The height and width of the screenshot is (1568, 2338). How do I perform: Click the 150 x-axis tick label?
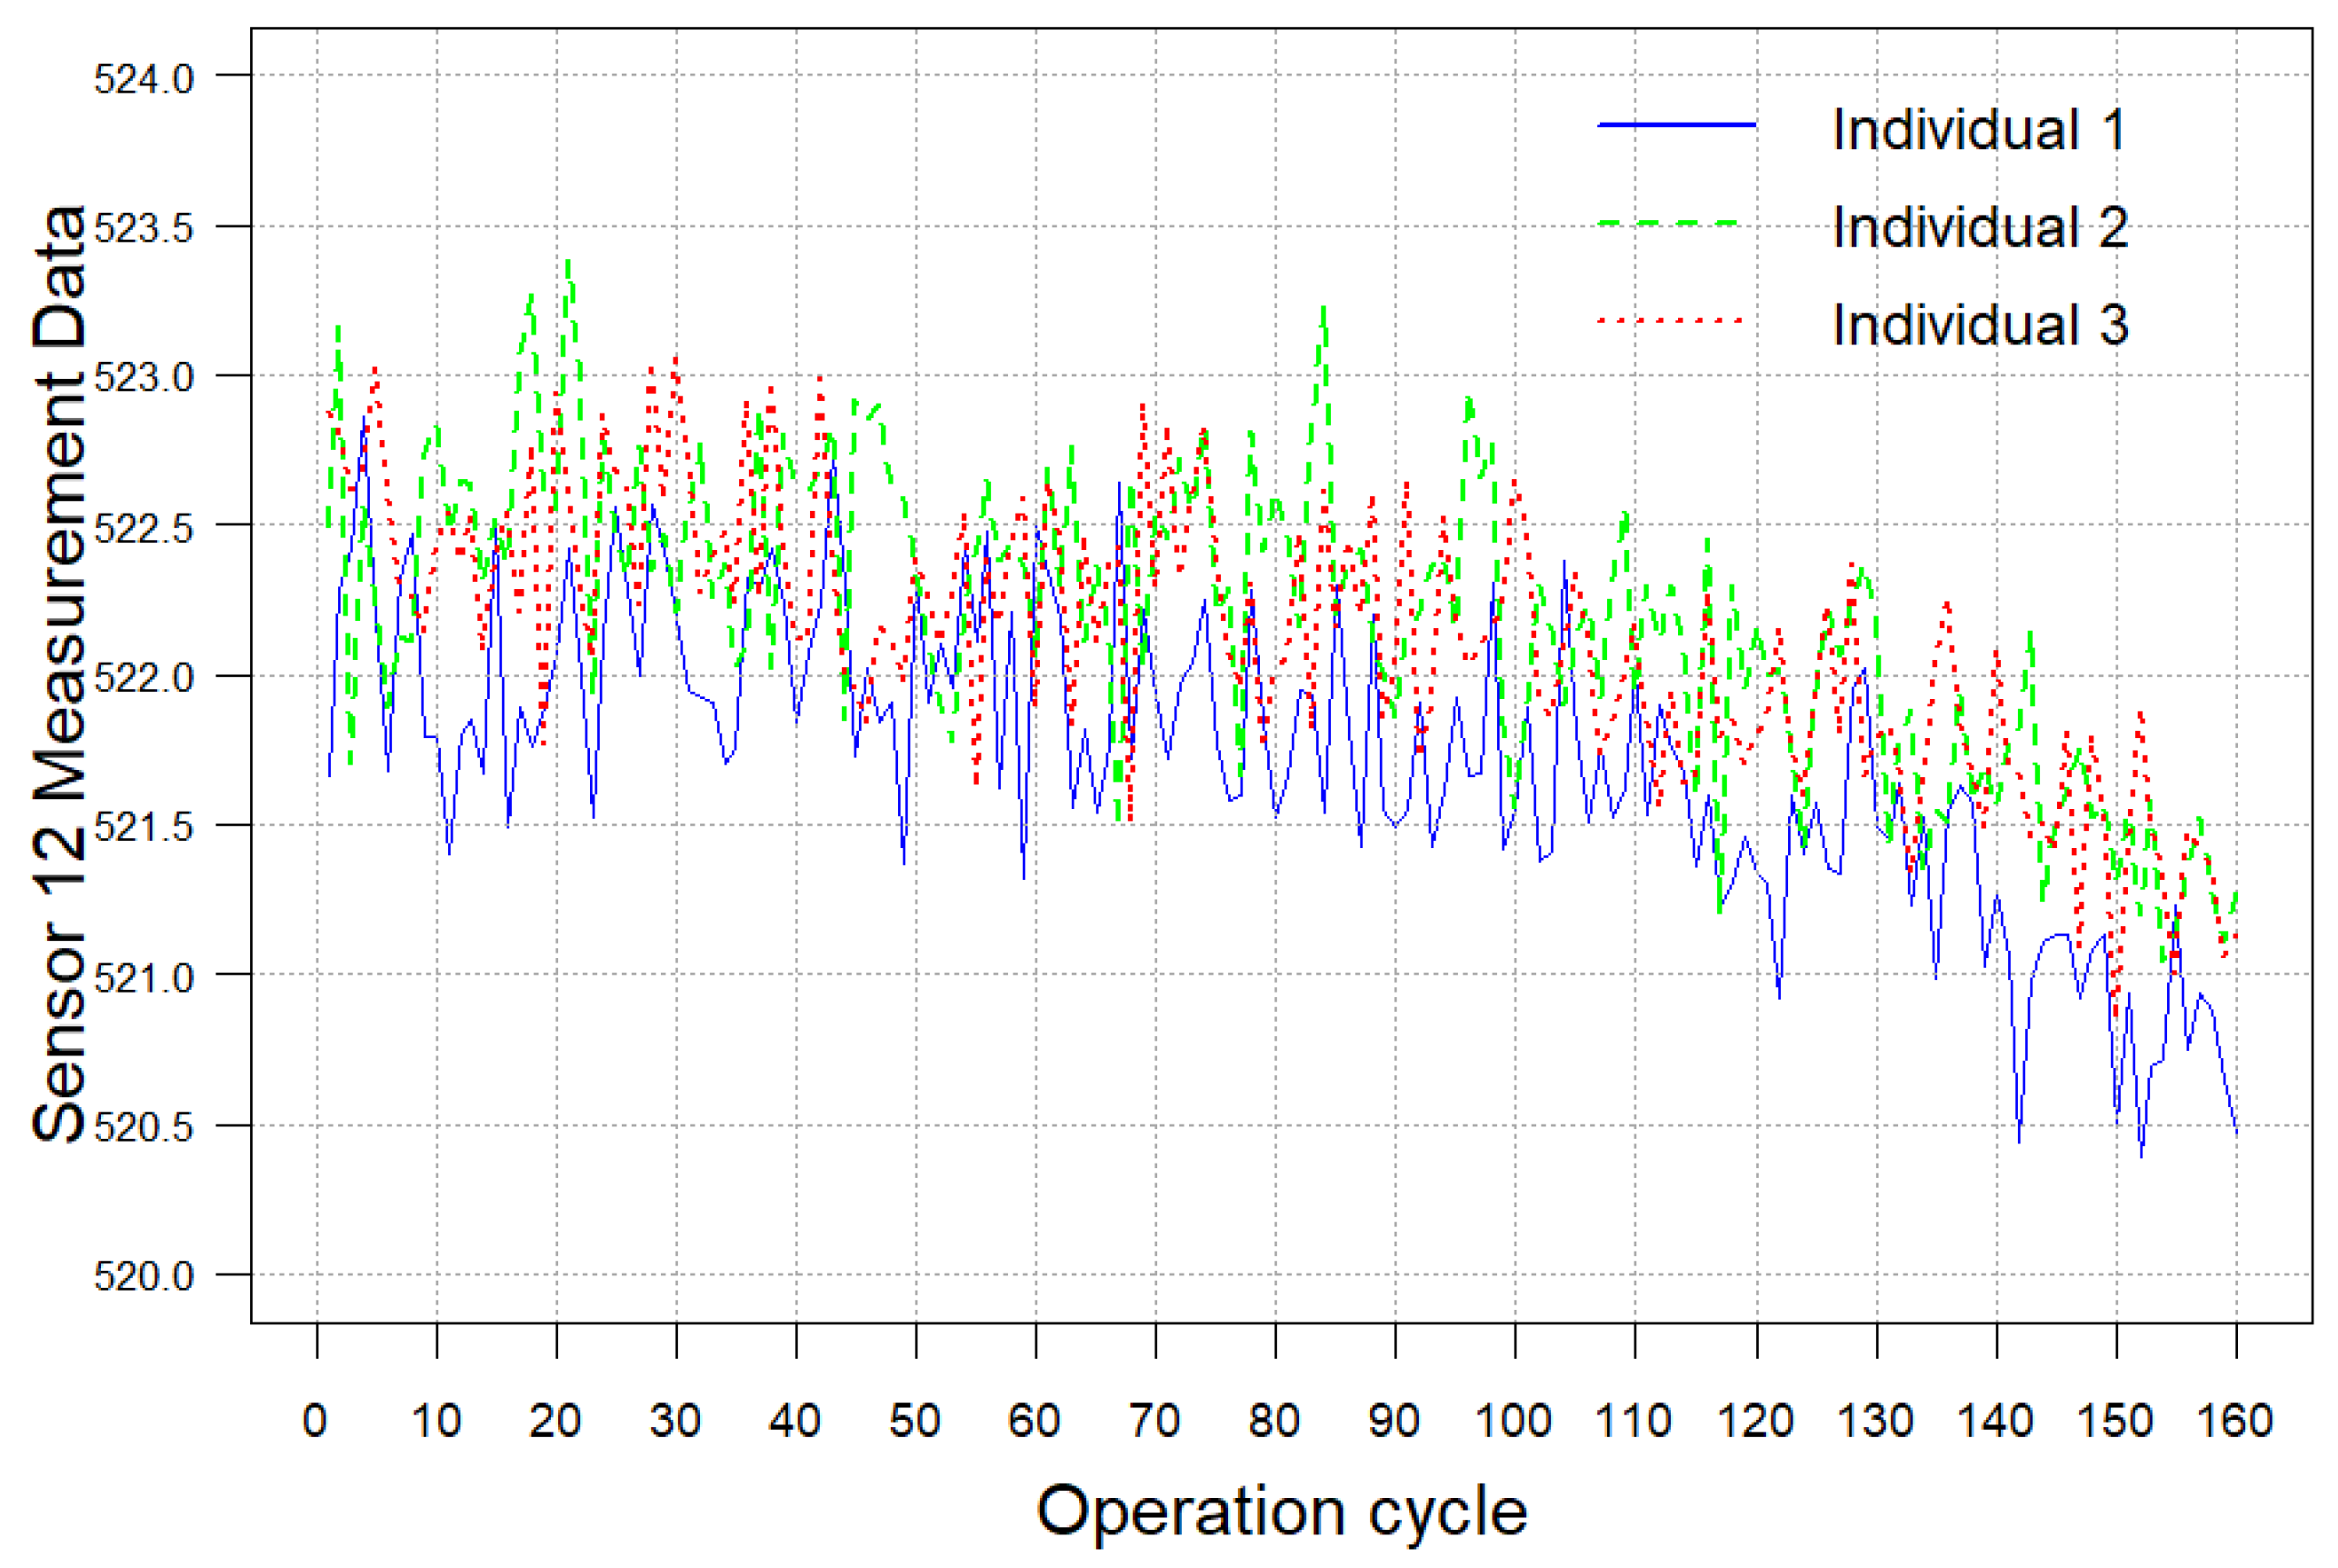[x=2115, y=1421]
